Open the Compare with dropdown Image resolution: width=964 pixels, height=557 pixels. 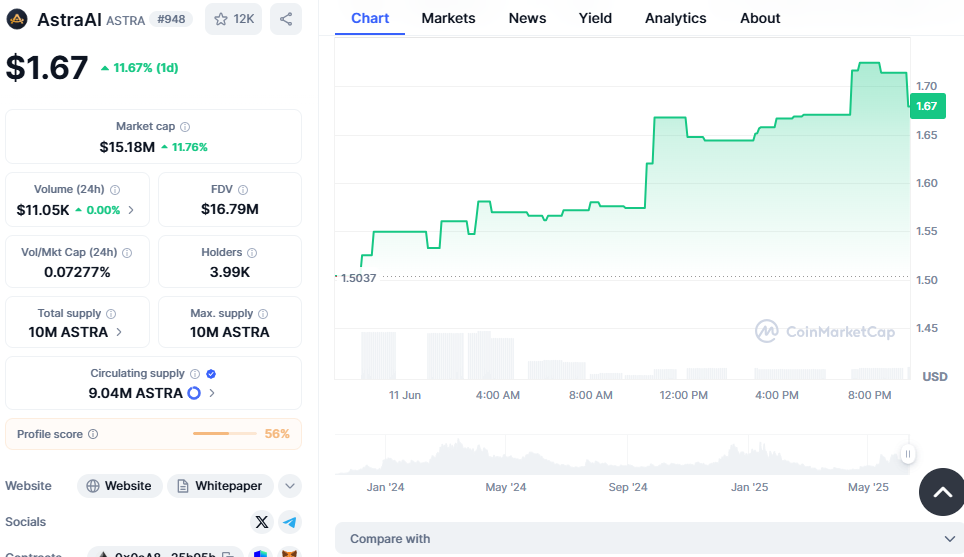click(x=649, y=539)
